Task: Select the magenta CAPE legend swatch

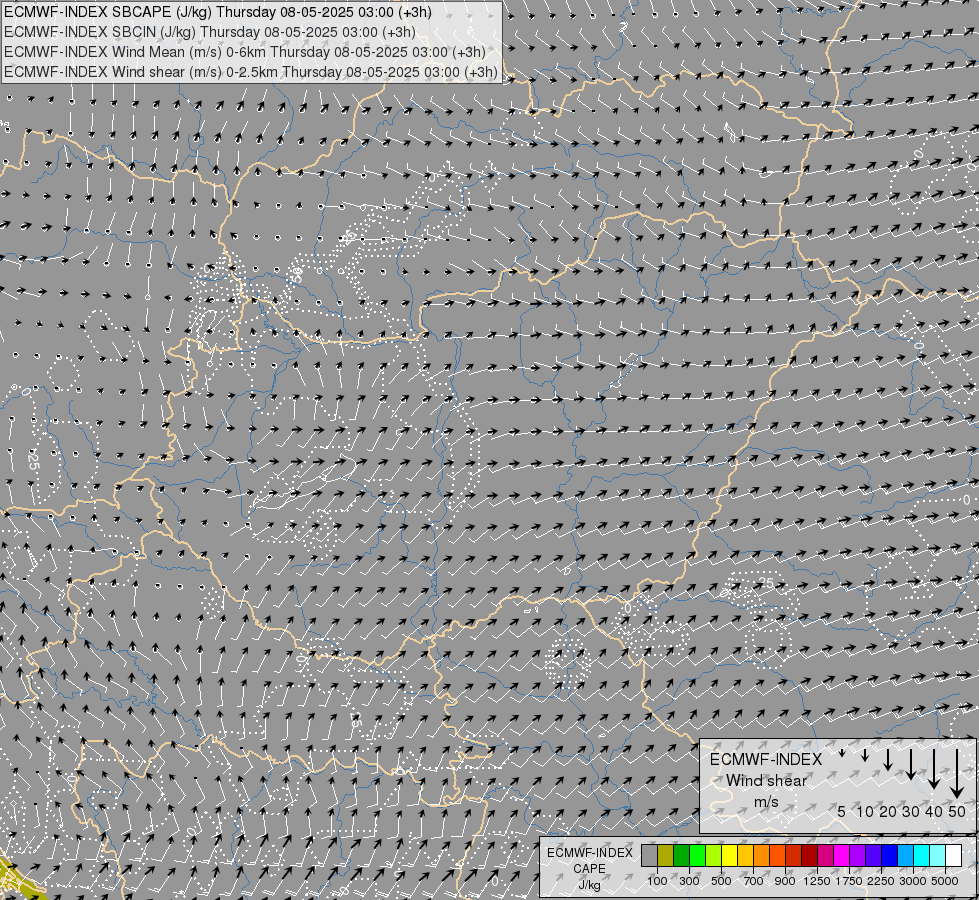Action: point(842,855)
